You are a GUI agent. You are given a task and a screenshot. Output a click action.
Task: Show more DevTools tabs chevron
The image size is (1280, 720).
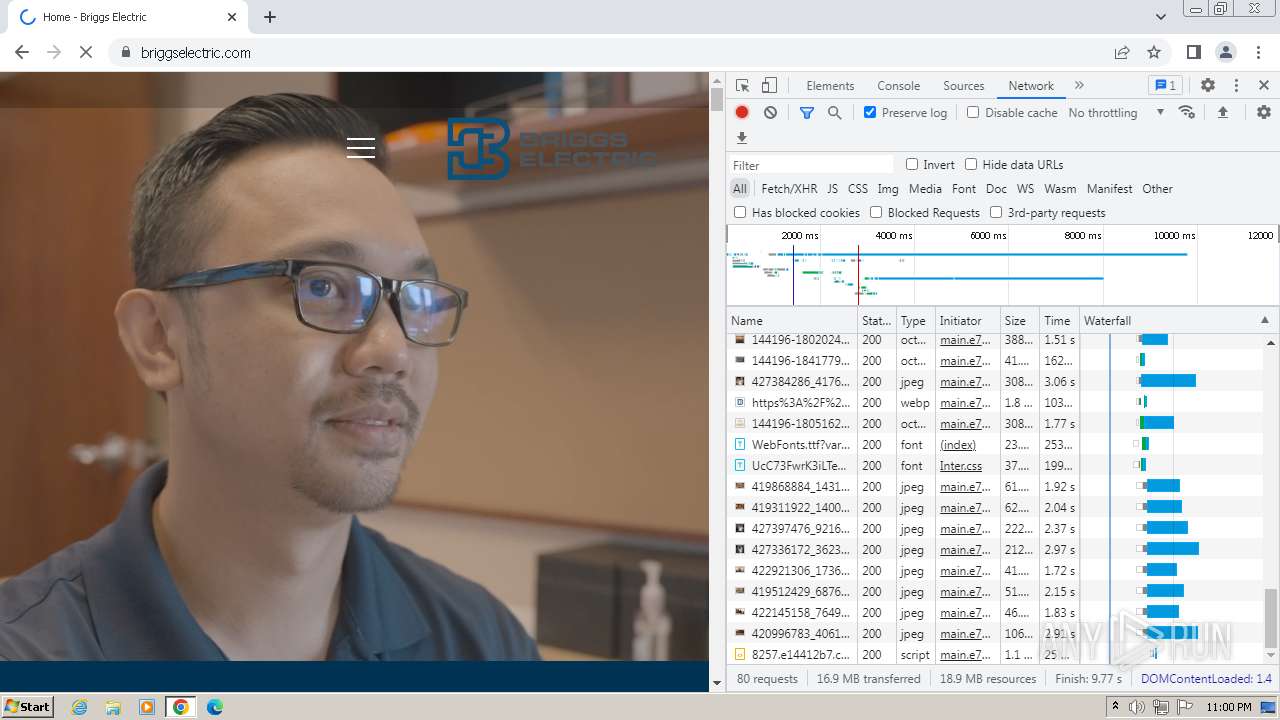click(x=1079, y=86)
